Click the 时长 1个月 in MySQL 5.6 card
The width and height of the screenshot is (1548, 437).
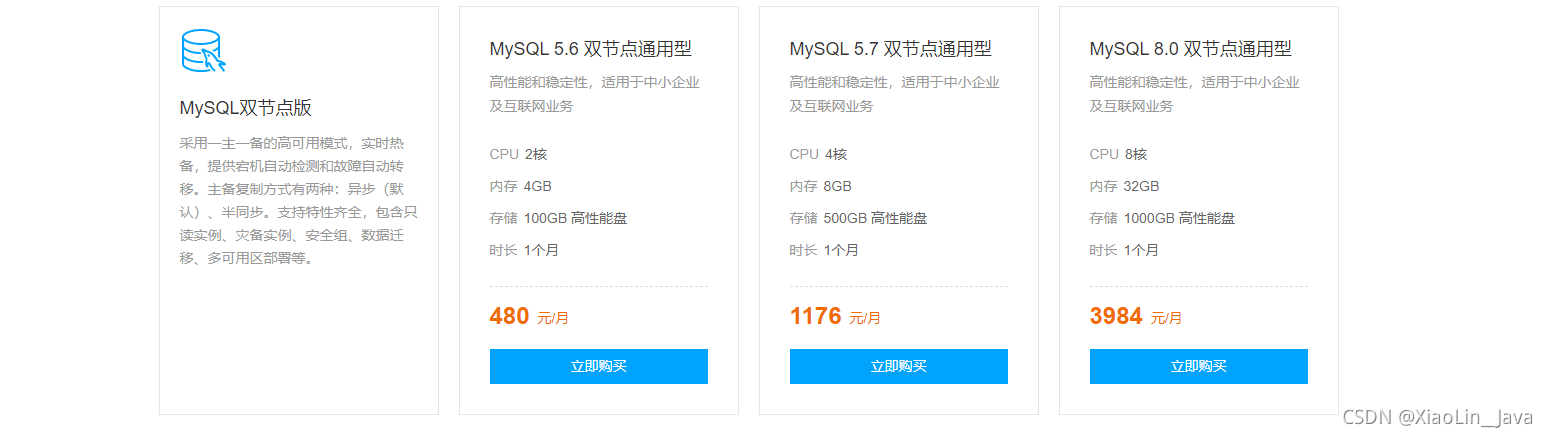coord(524,250)
